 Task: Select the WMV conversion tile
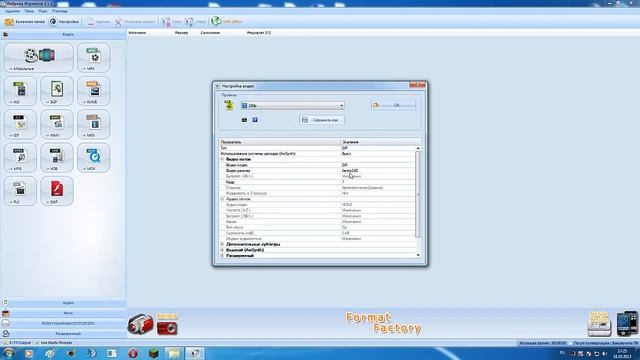57,124
